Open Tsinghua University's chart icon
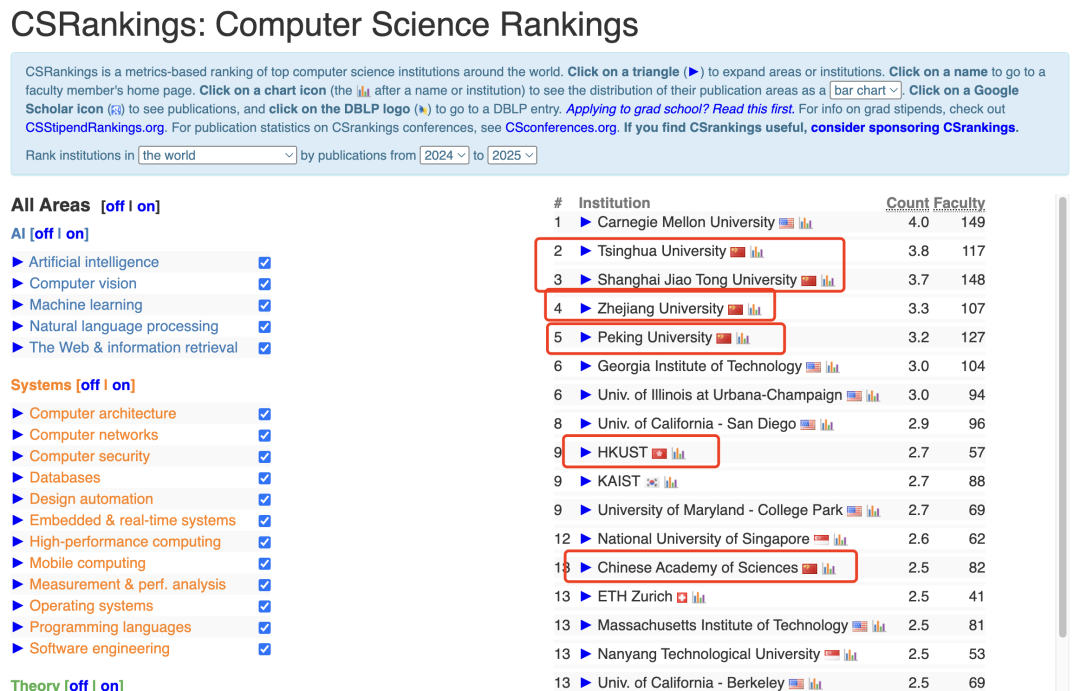Screen dimensions: 1080x691 [x=757, y=252]
